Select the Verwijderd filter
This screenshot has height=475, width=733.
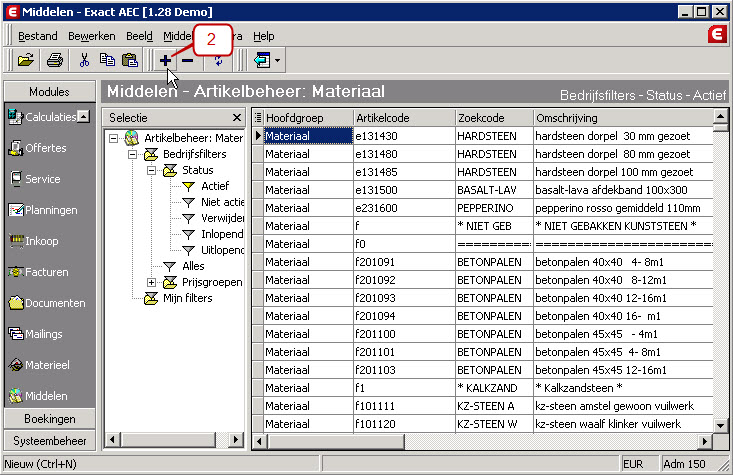[222, 218]
